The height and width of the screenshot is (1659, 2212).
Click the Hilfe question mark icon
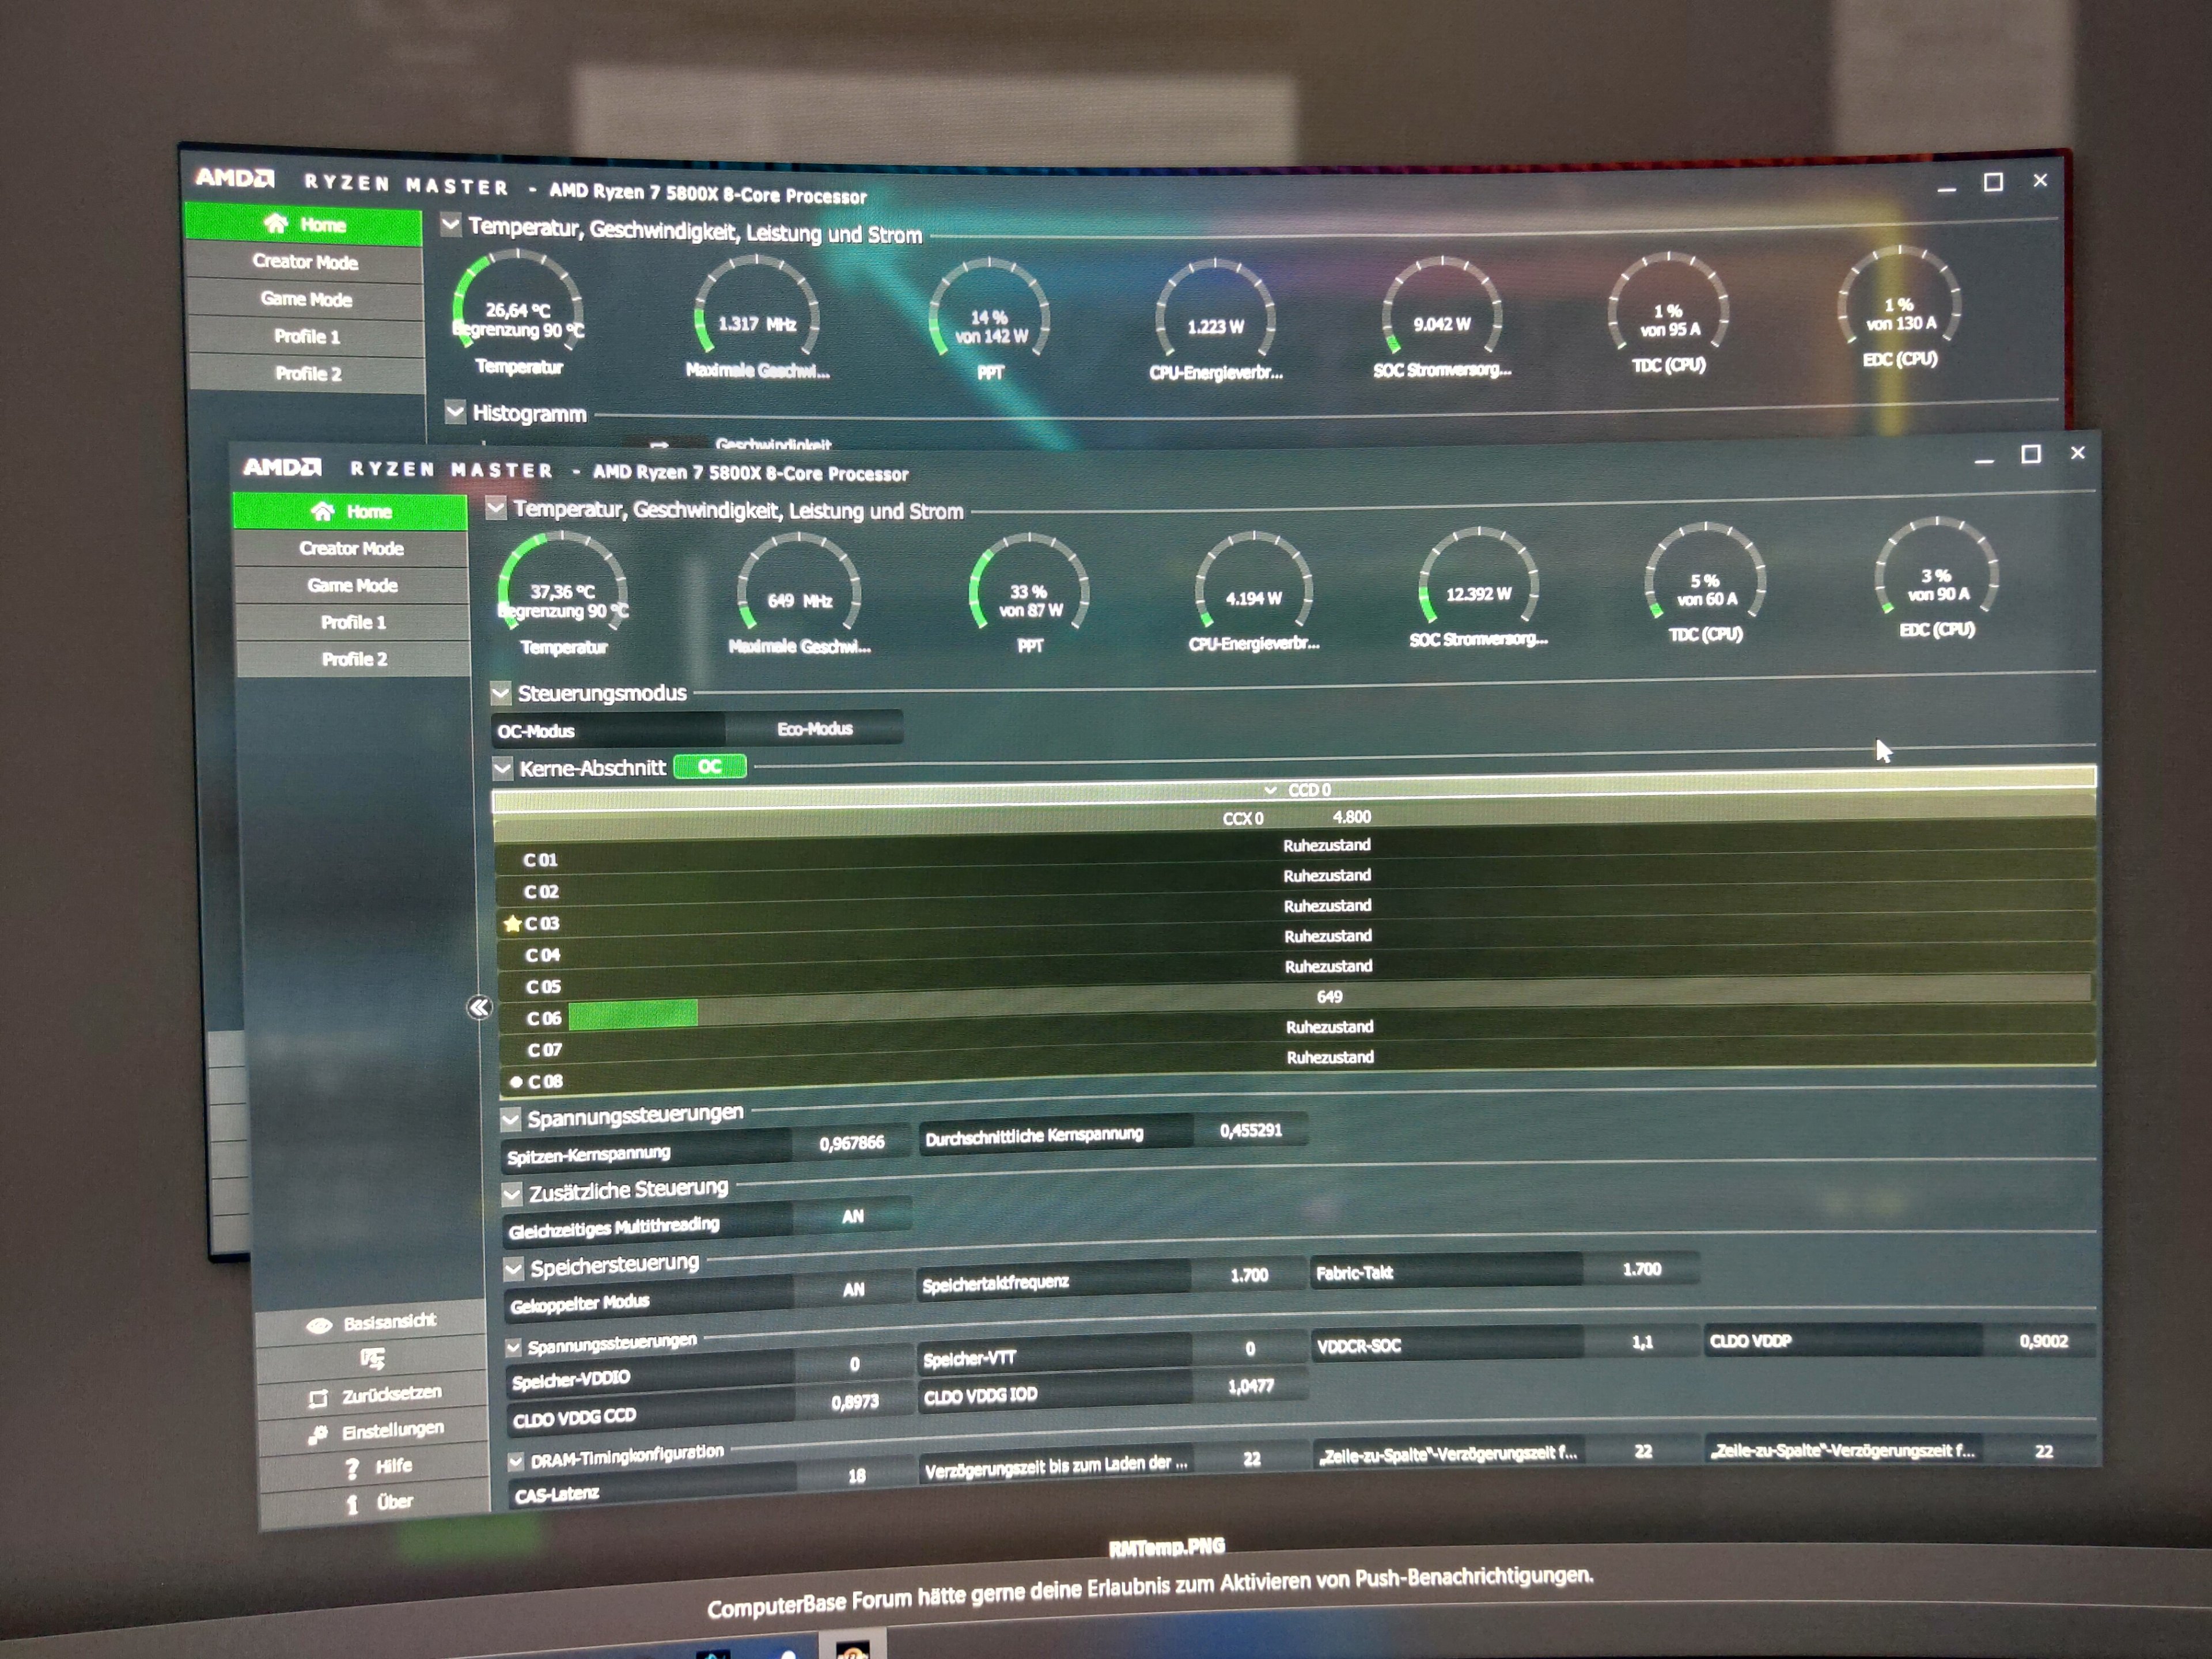tap(352, 1468)
